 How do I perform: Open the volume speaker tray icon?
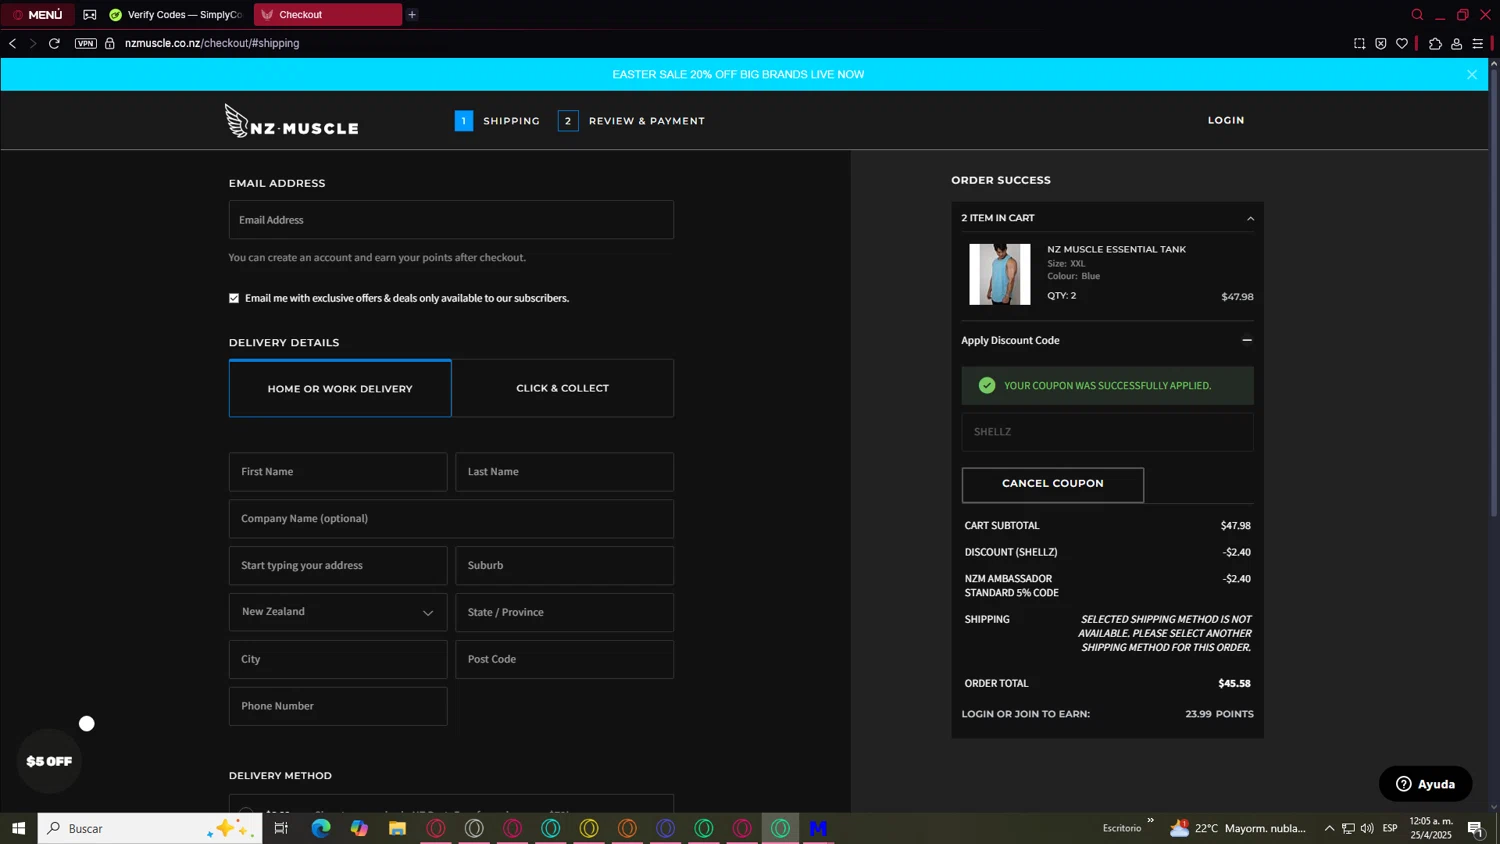click(x=1367, y=829)
